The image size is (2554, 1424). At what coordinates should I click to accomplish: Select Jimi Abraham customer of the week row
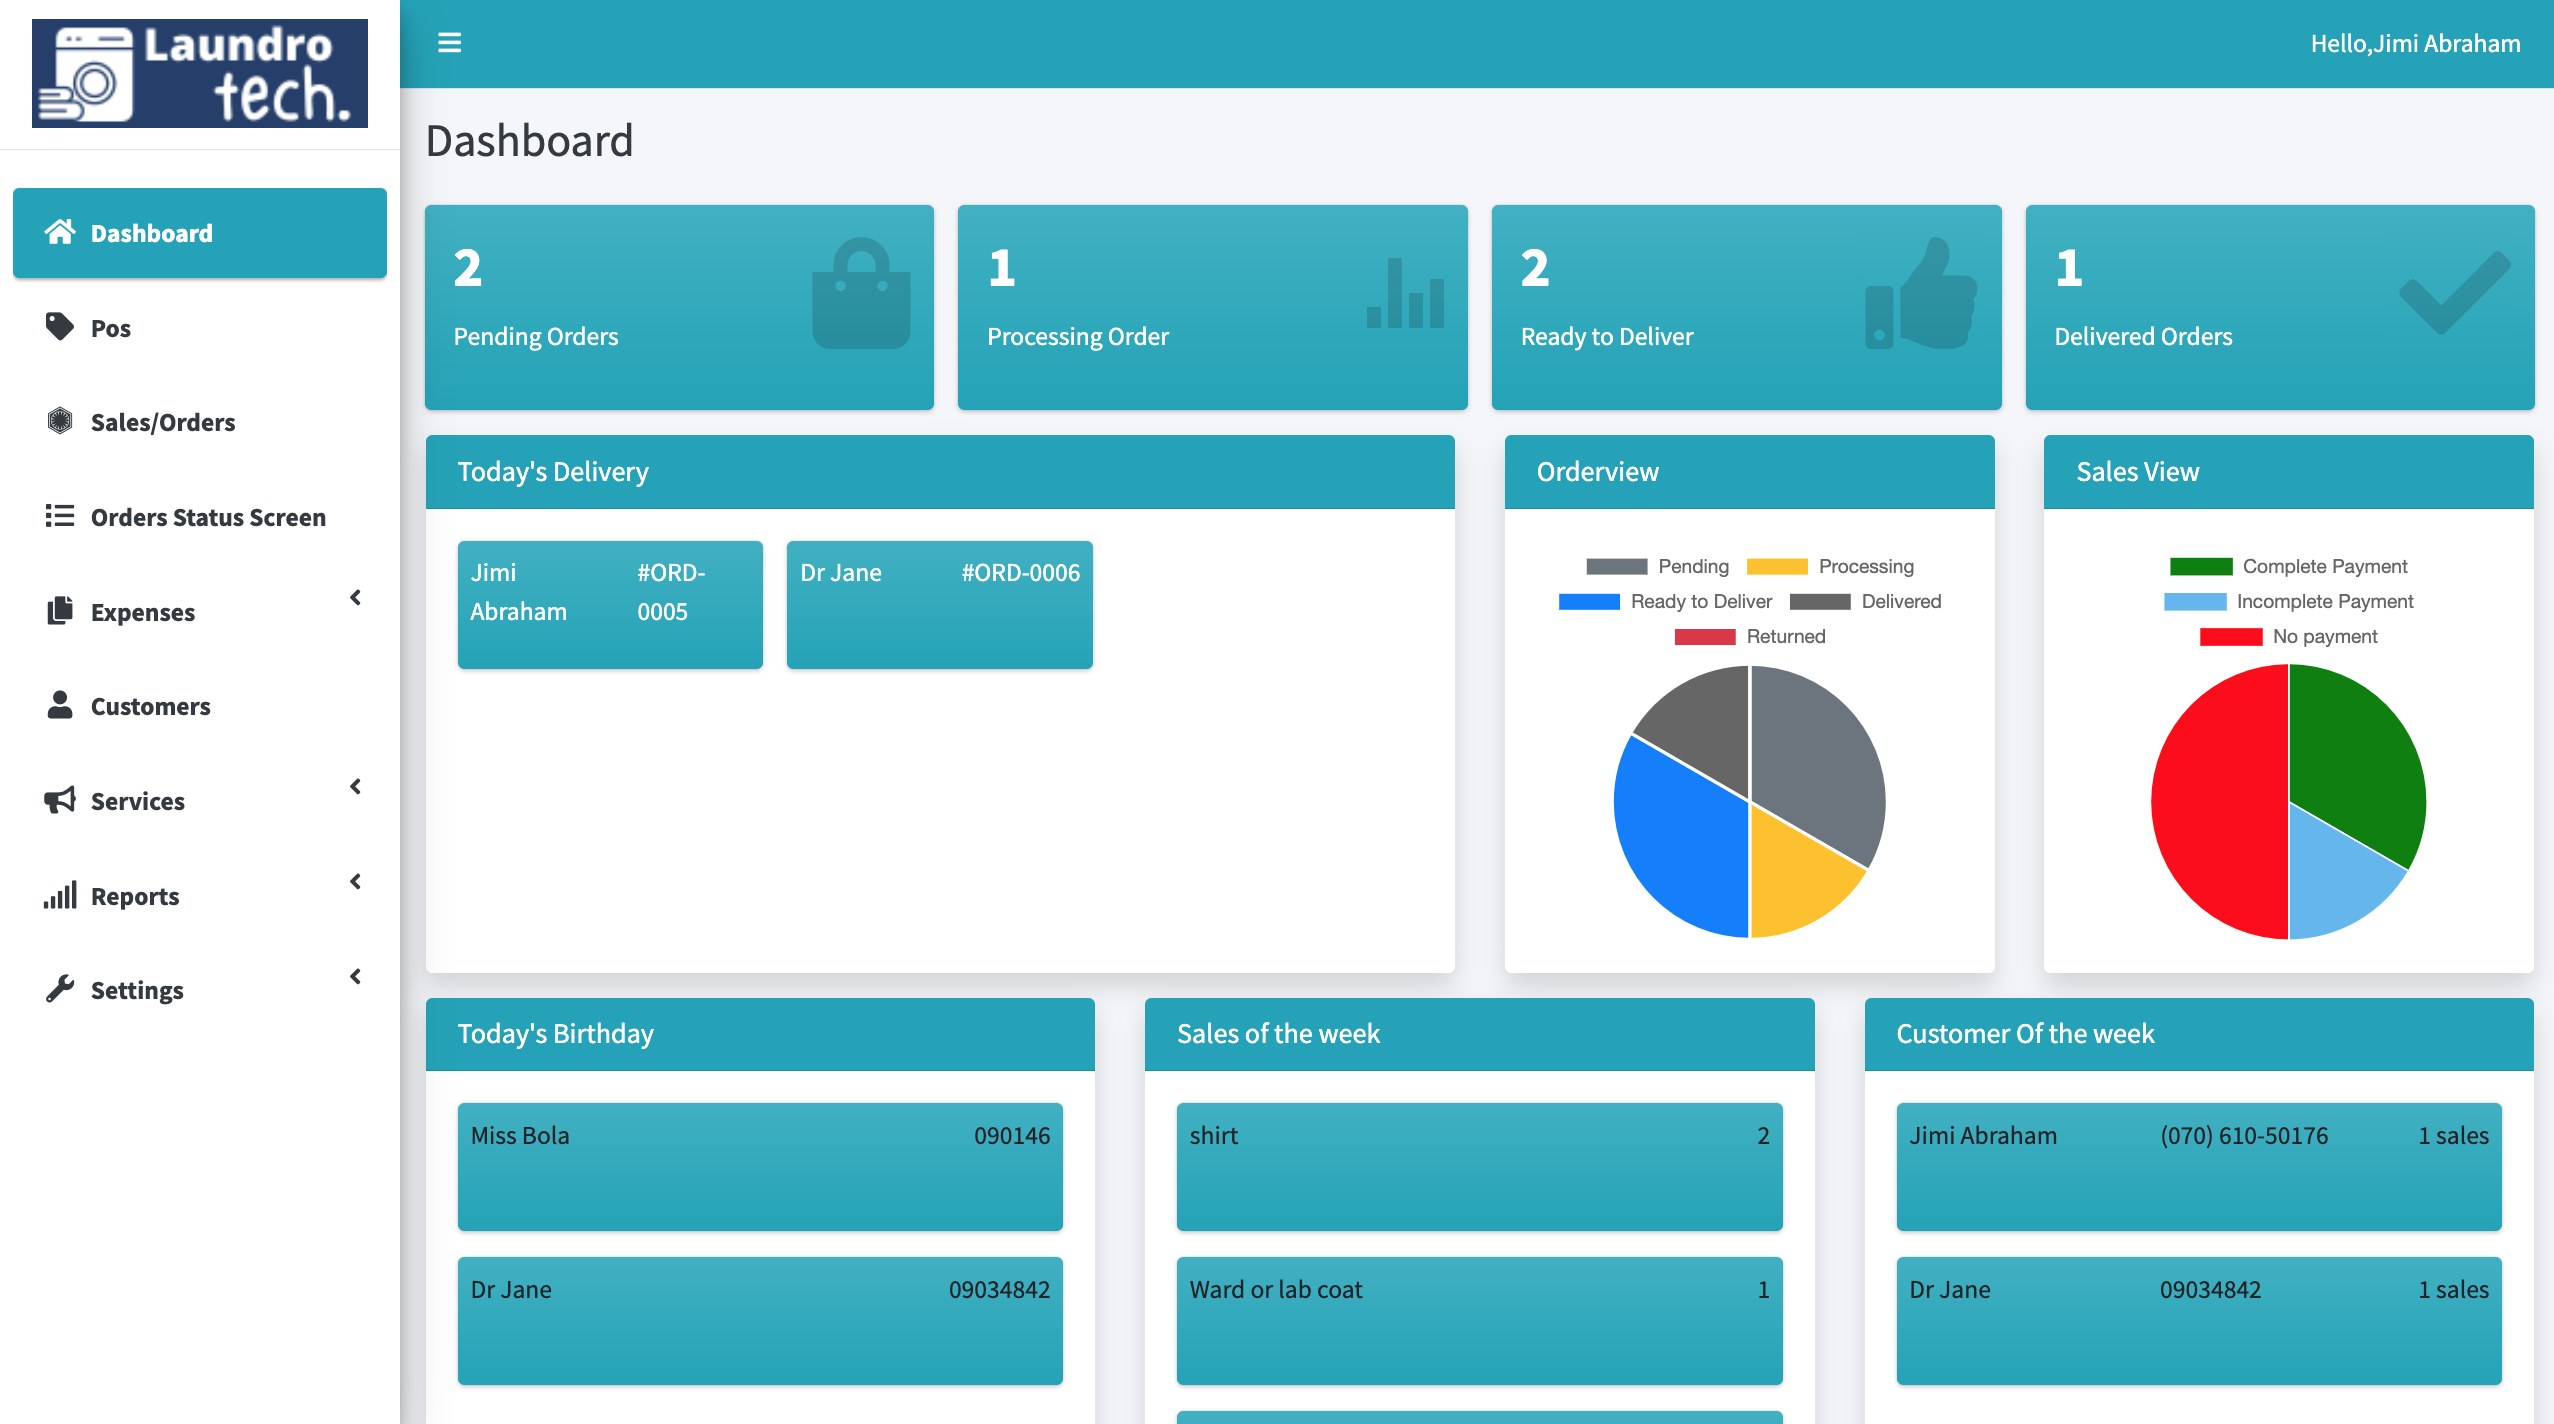tap(2199, 1167)
